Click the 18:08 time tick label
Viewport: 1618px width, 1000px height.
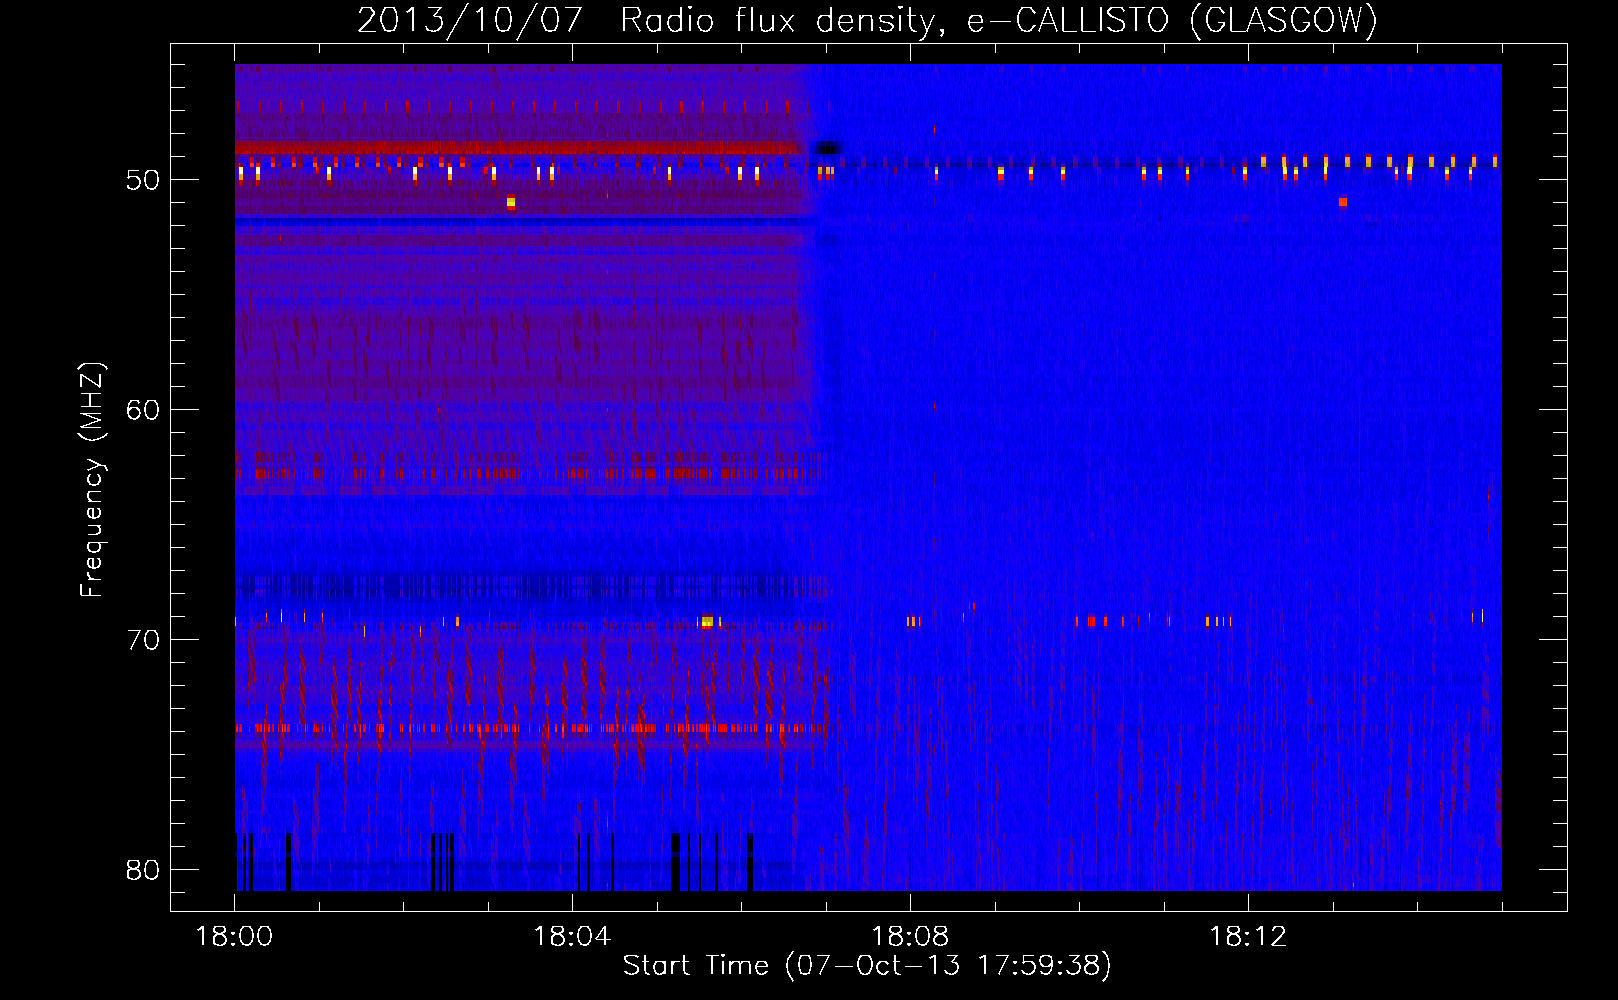click(x=910, y=937)
